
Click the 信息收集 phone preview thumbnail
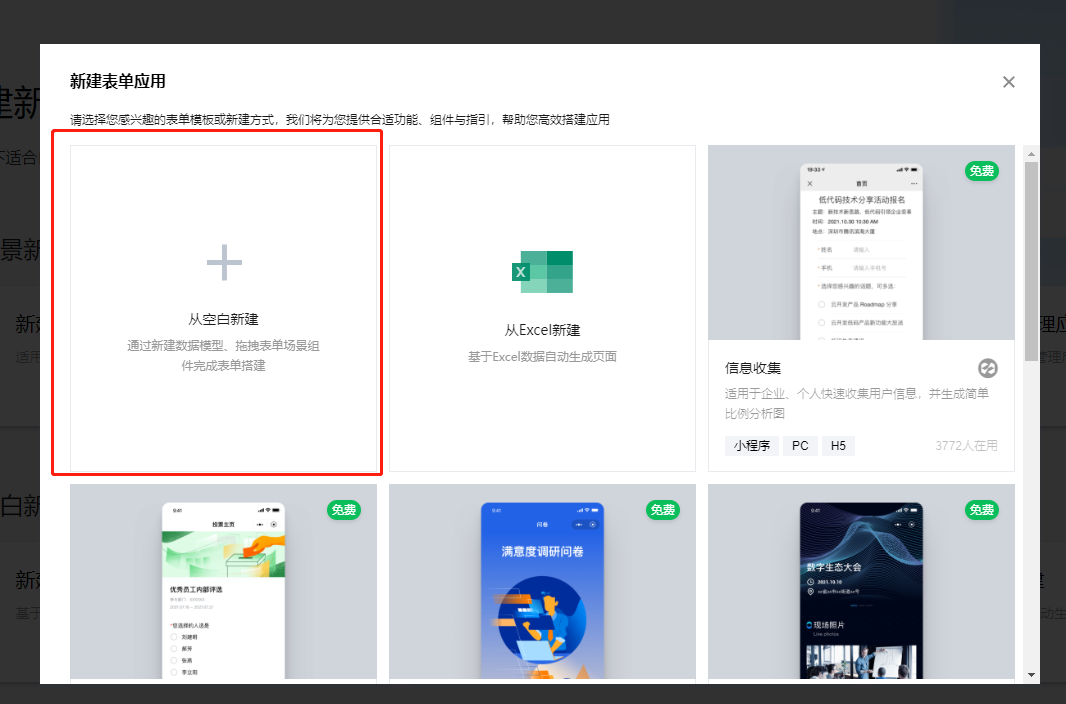[861, 243]
